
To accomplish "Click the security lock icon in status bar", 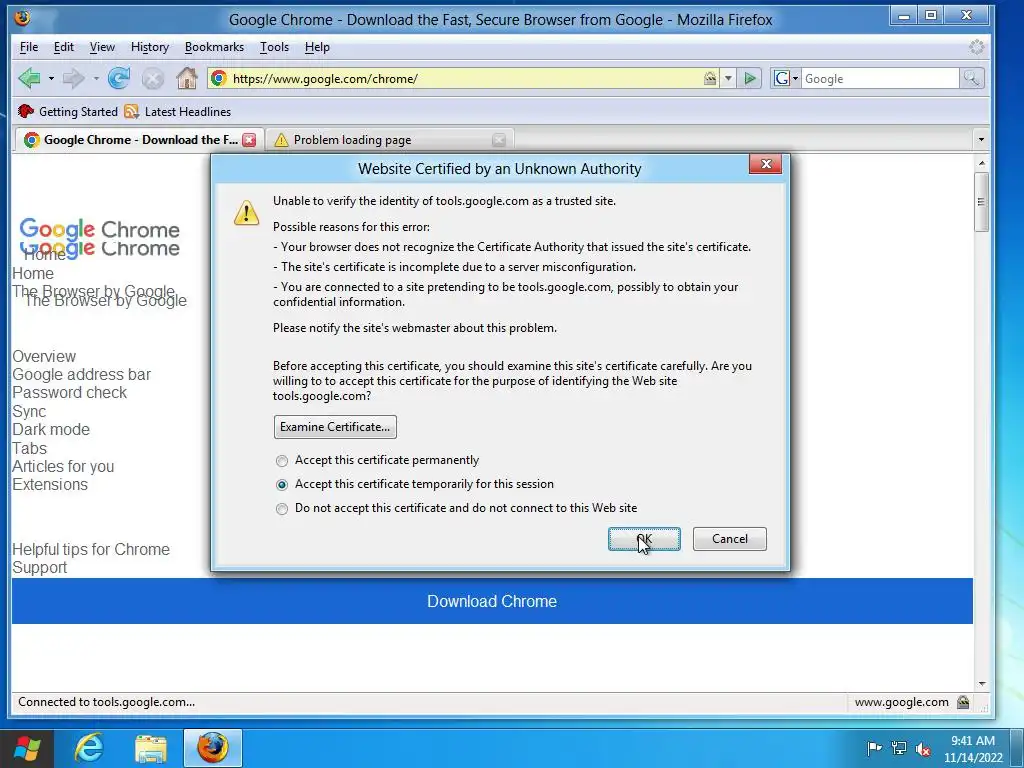I will pos(963,702).
